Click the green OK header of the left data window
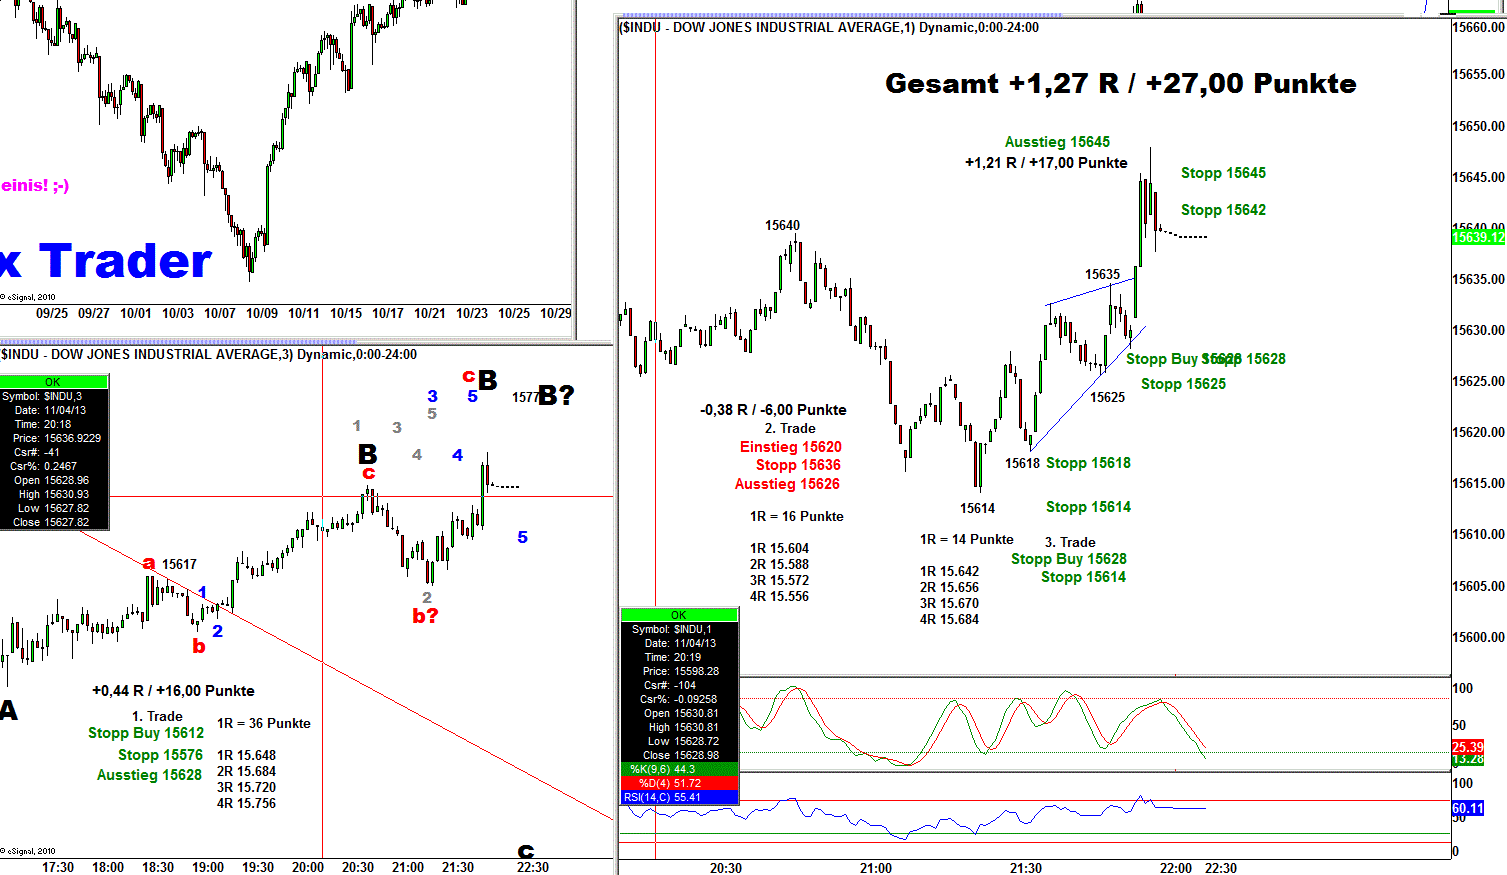Image resolution: width=1507 pixels, height=875 pixels. click(x=53, y=382)
